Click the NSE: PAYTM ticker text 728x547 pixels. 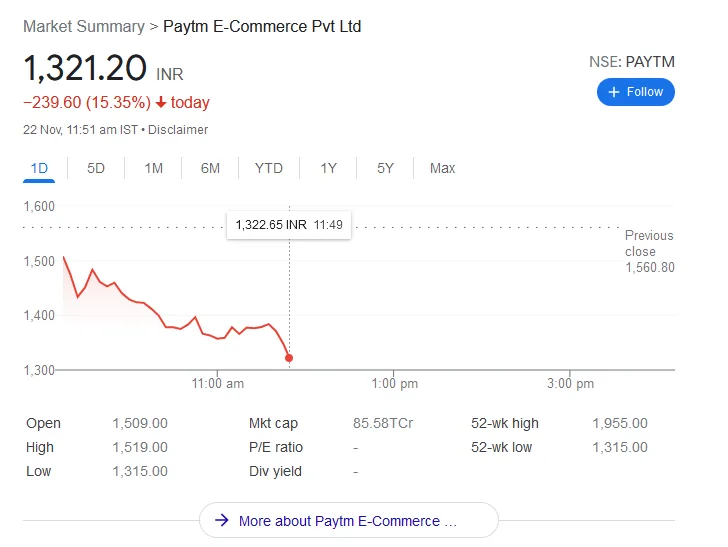(x=631, y=62)
